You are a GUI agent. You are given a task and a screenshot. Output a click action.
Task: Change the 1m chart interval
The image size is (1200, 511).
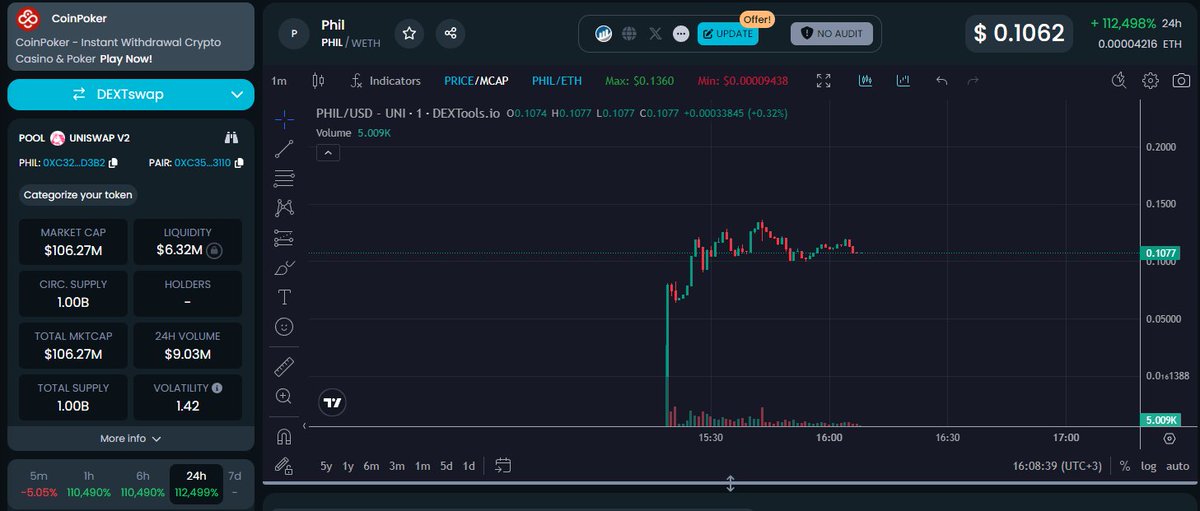[x=279, y=81]
